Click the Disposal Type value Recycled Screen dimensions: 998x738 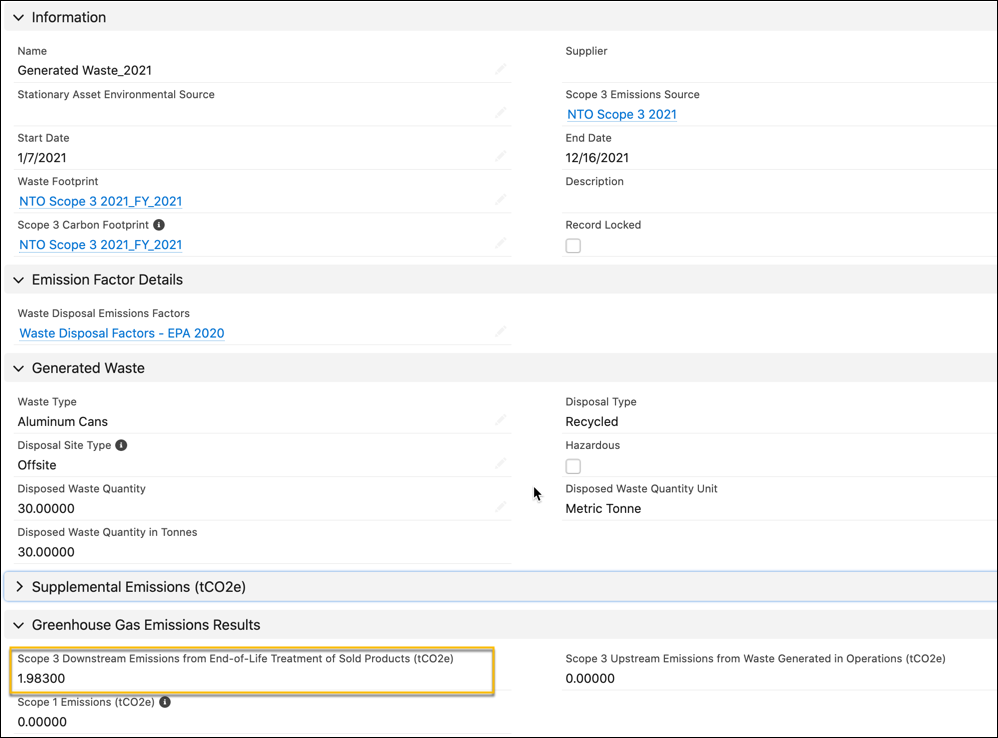[592, 422]
